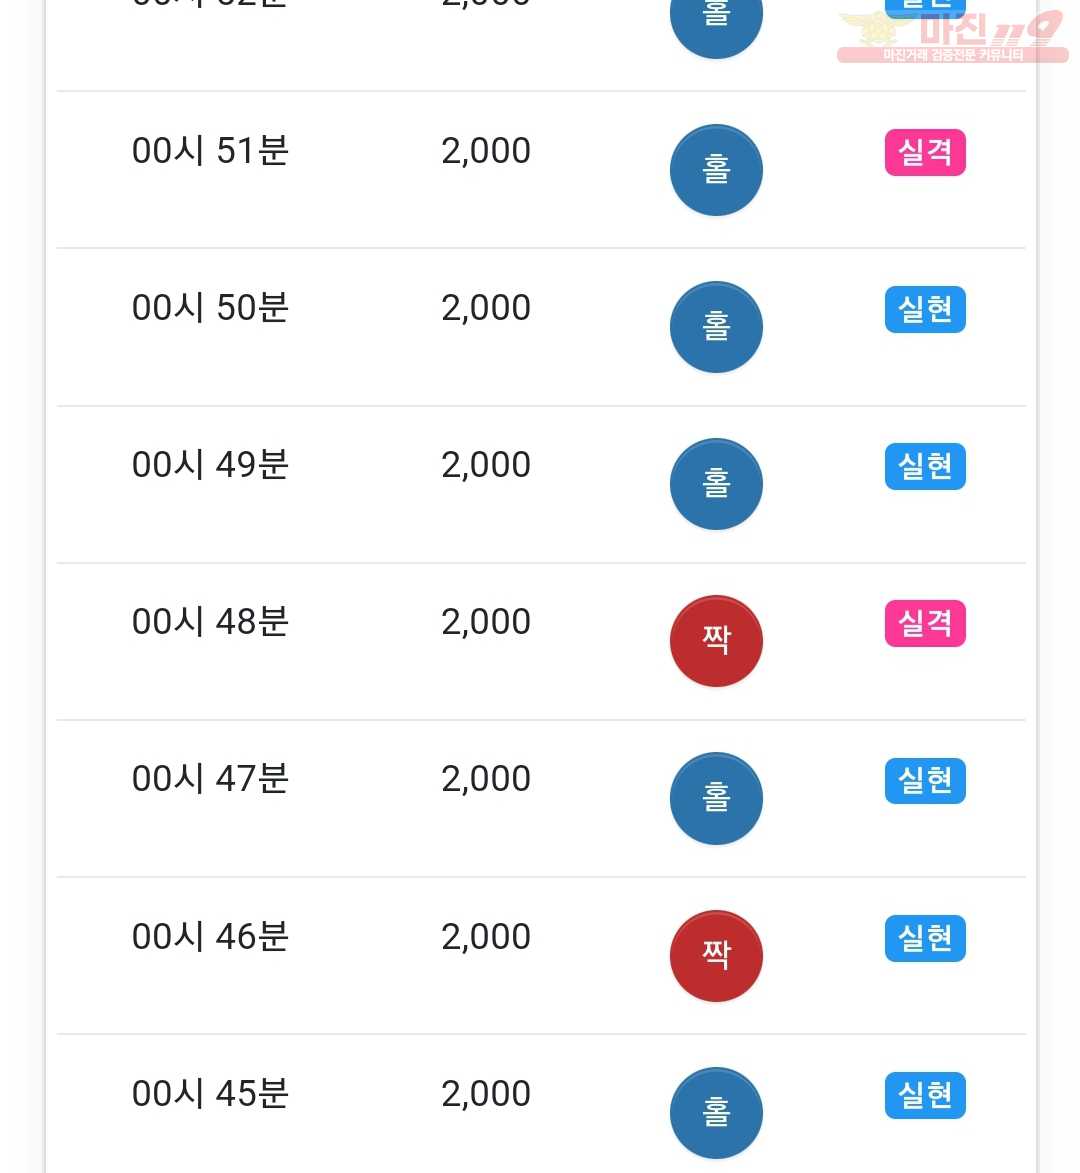Click the blue 실현 badge at 00시 45분
The image size is (1080, 1173).
point(925,1095)
